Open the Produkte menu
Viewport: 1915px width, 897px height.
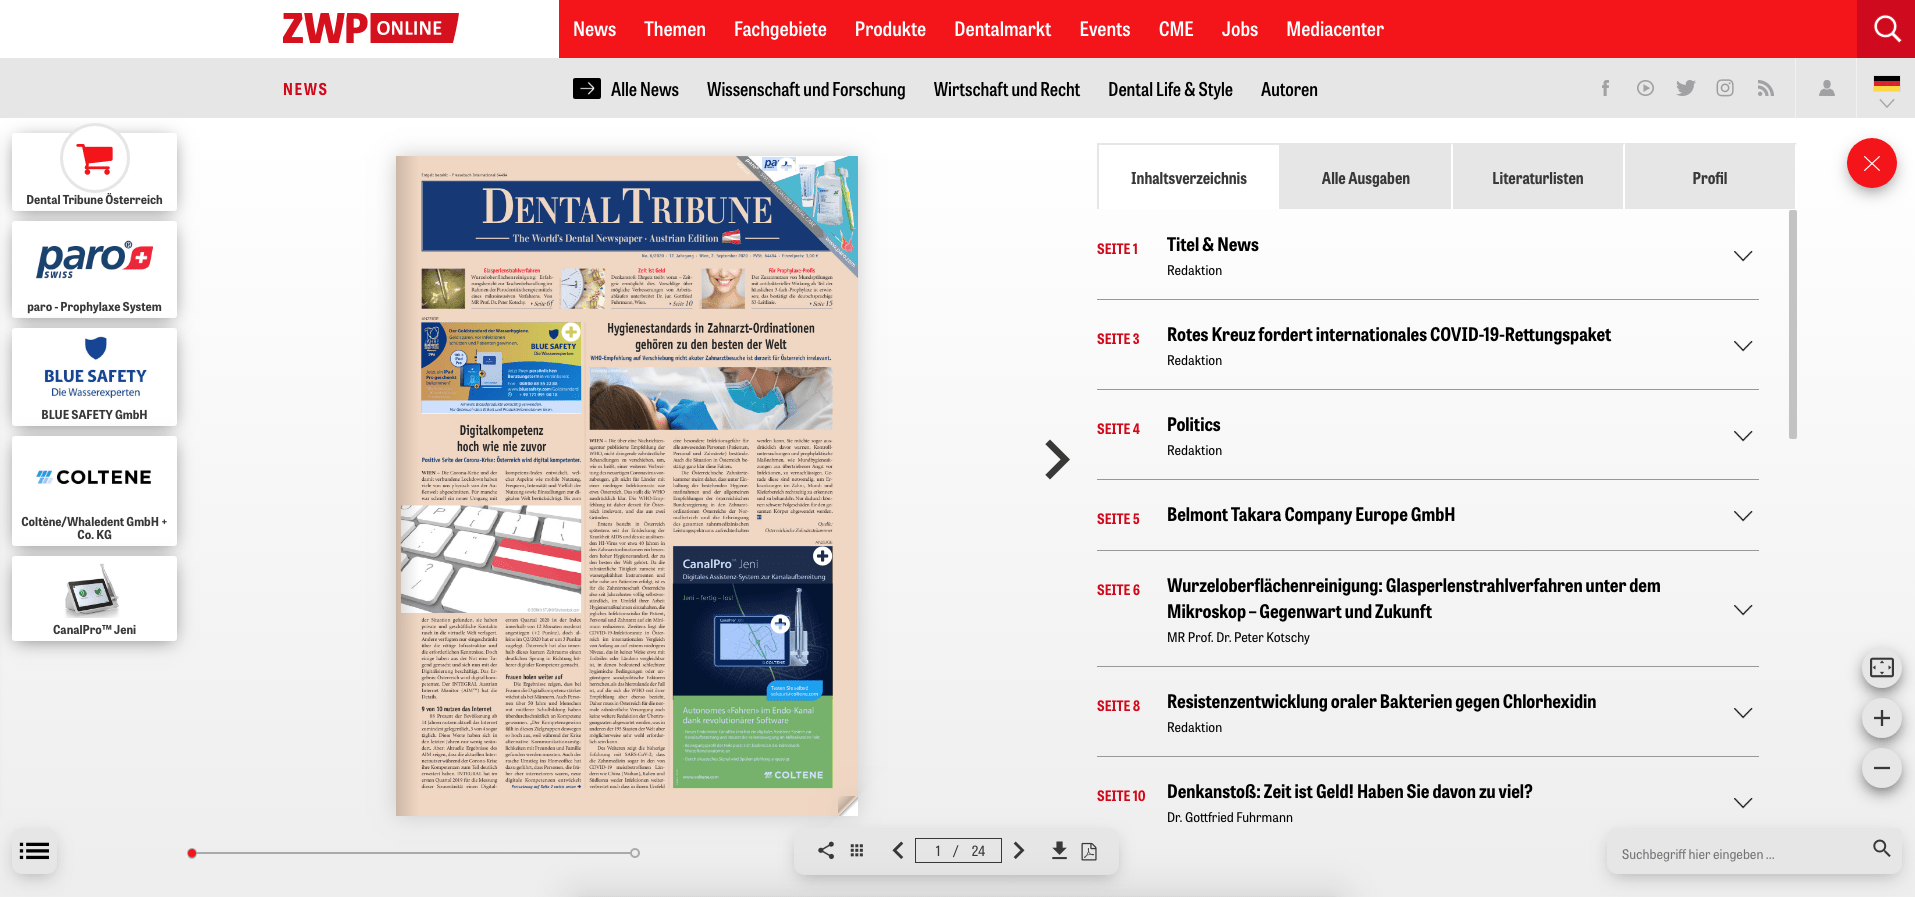890,29
